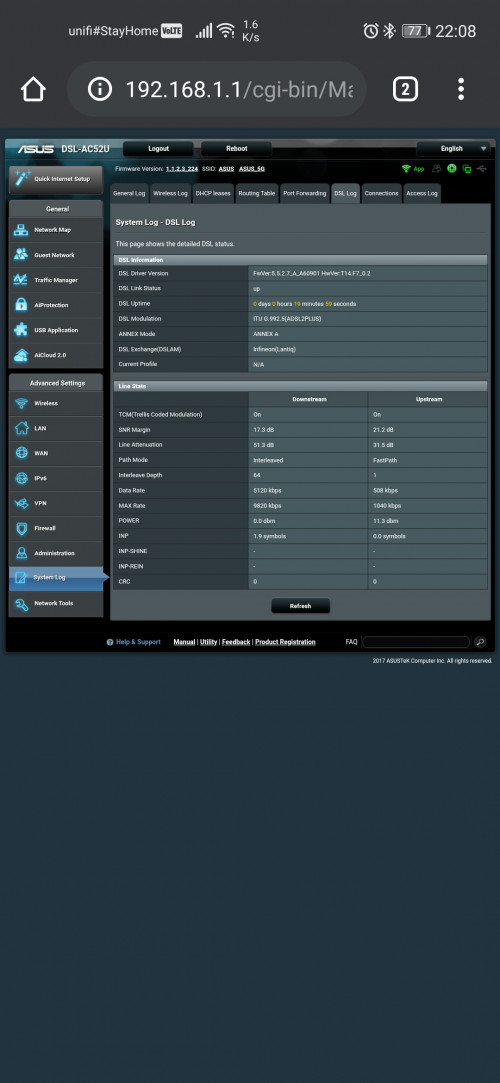This screenshot has width=500, height=1083.
Task: Open the Product Registration link
Action: tap(285, 642)
